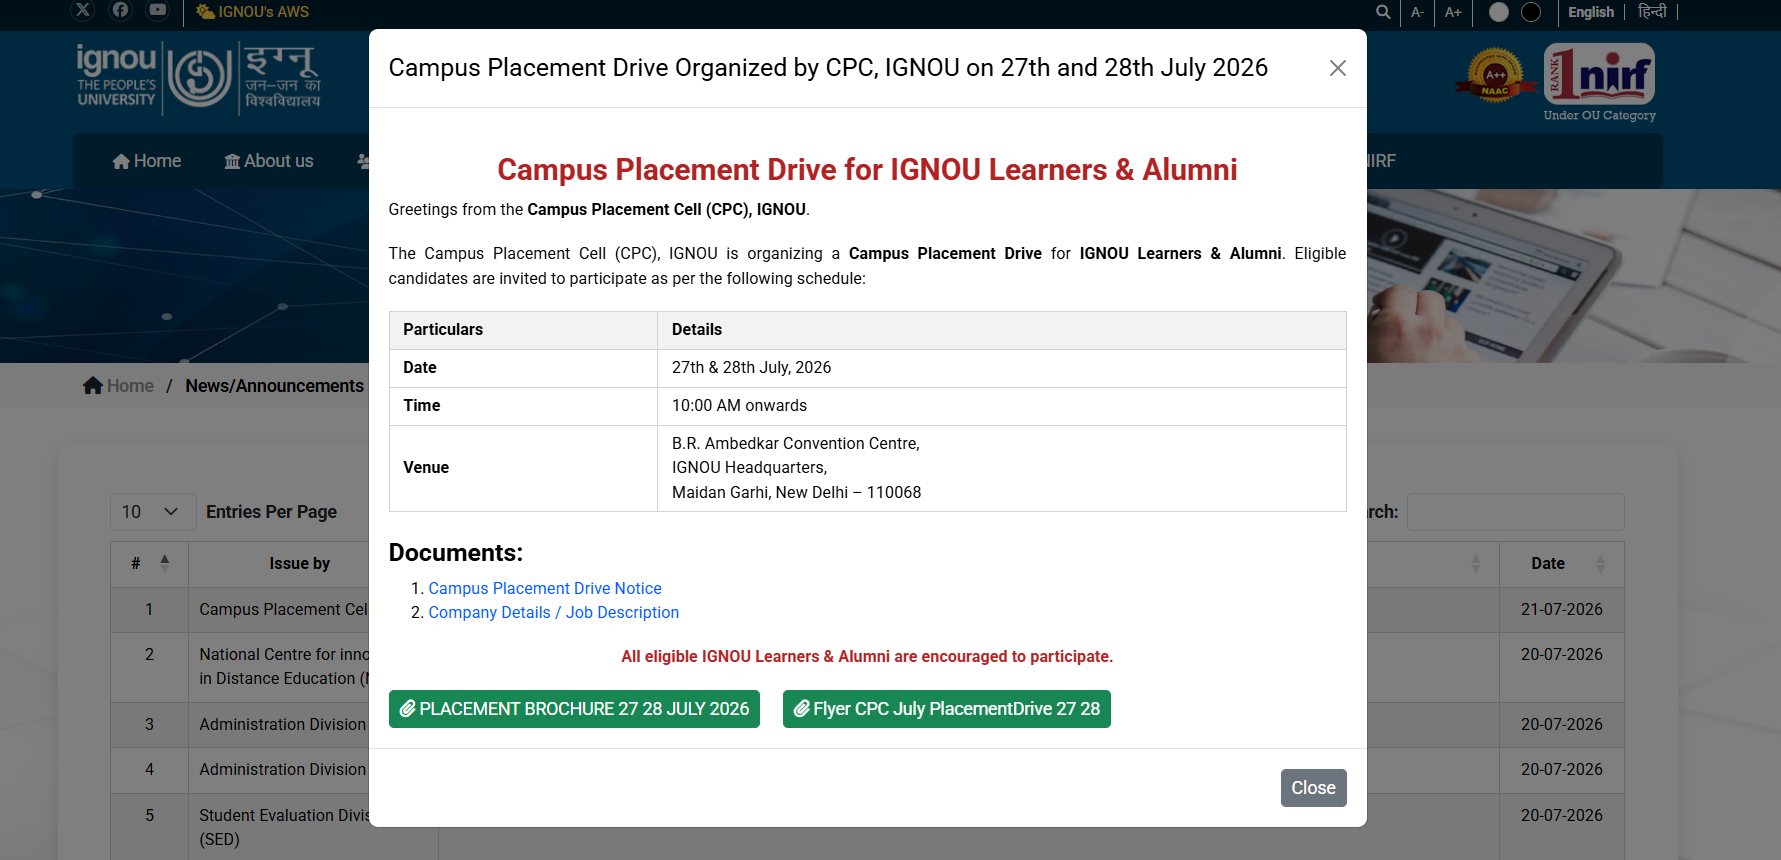The height and width of the screenshot is (860, 1781).
Task: Click the IGNOU People's University logo
Action: coord(199,77)
